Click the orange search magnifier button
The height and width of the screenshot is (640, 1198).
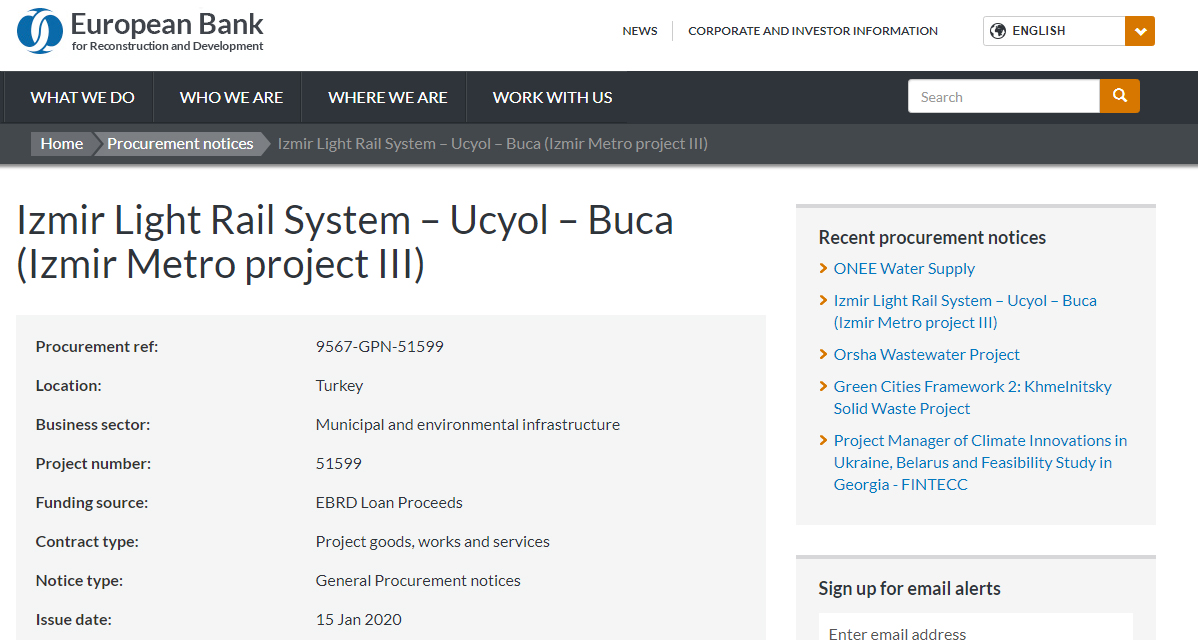tap(1119, 96)
